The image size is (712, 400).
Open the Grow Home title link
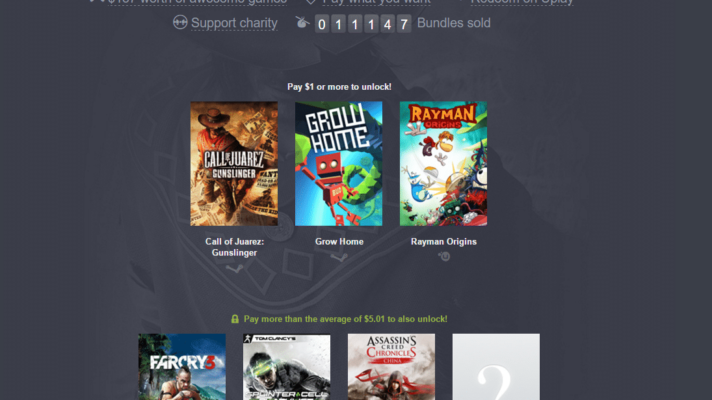pyautogui.click(x=339, y=242)
